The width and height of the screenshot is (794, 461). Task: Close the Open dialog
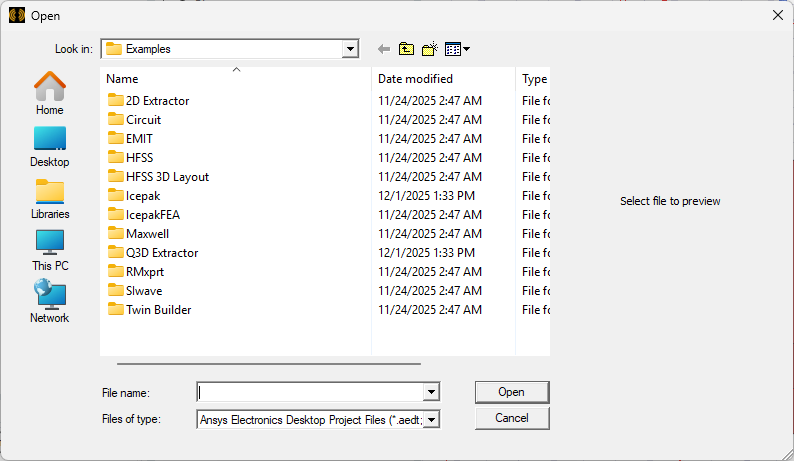778,15
